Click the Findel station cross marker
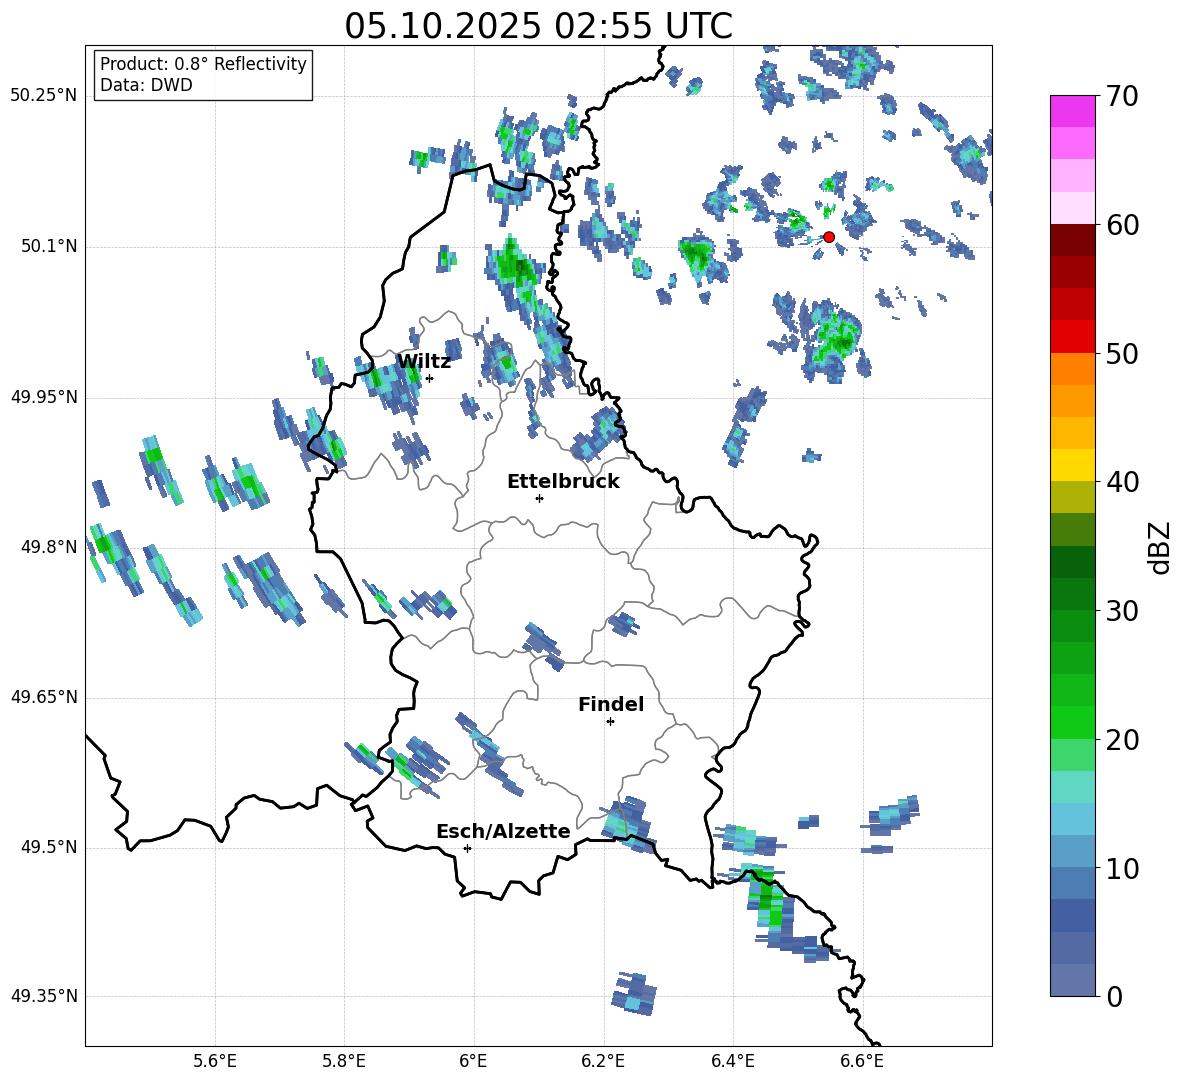The width and height of the screenshot is (1184, 1081). click(610, 722)
